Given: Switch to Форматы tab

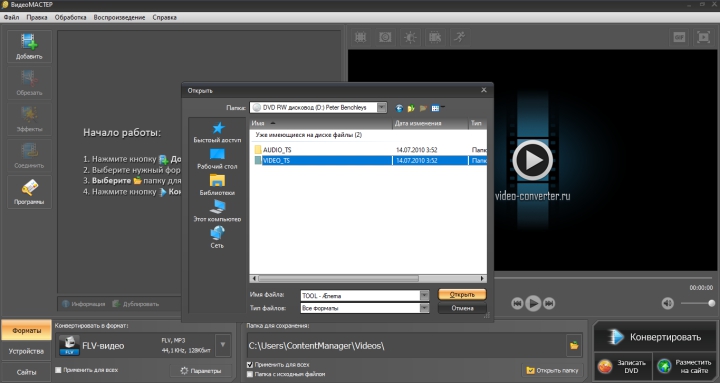Looking at the screenshot, I should pos(27,331).
